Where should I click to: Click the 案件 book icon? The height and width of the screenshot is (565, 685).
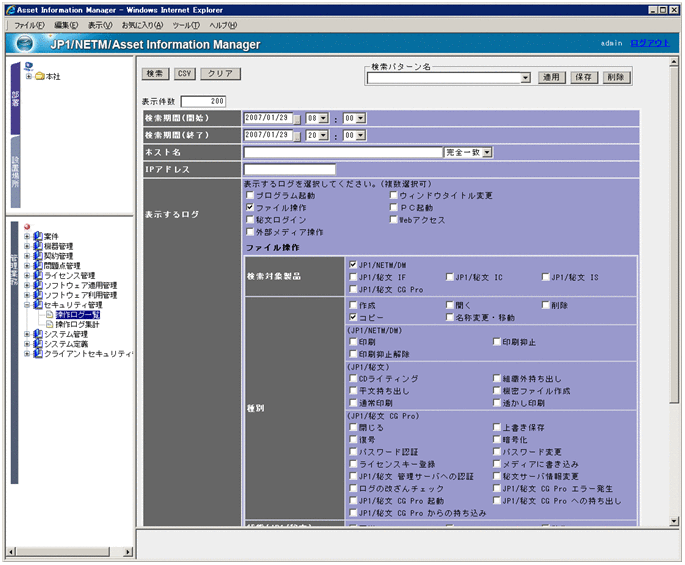point(38,236)
